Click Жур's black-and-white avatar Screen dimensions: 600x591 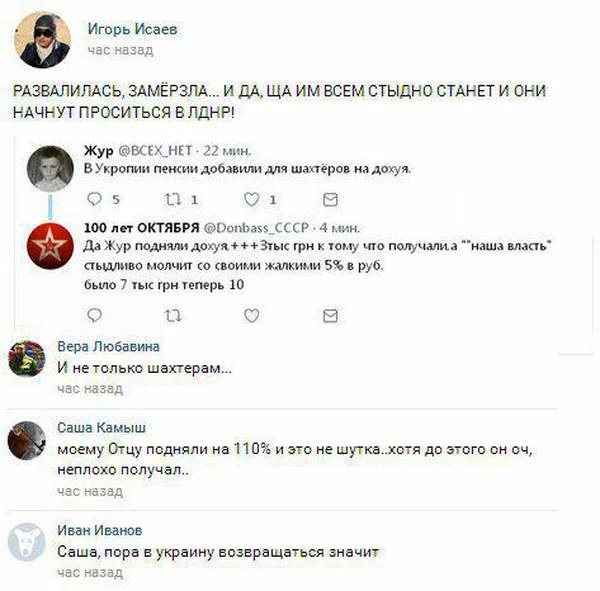coord(50,168)
